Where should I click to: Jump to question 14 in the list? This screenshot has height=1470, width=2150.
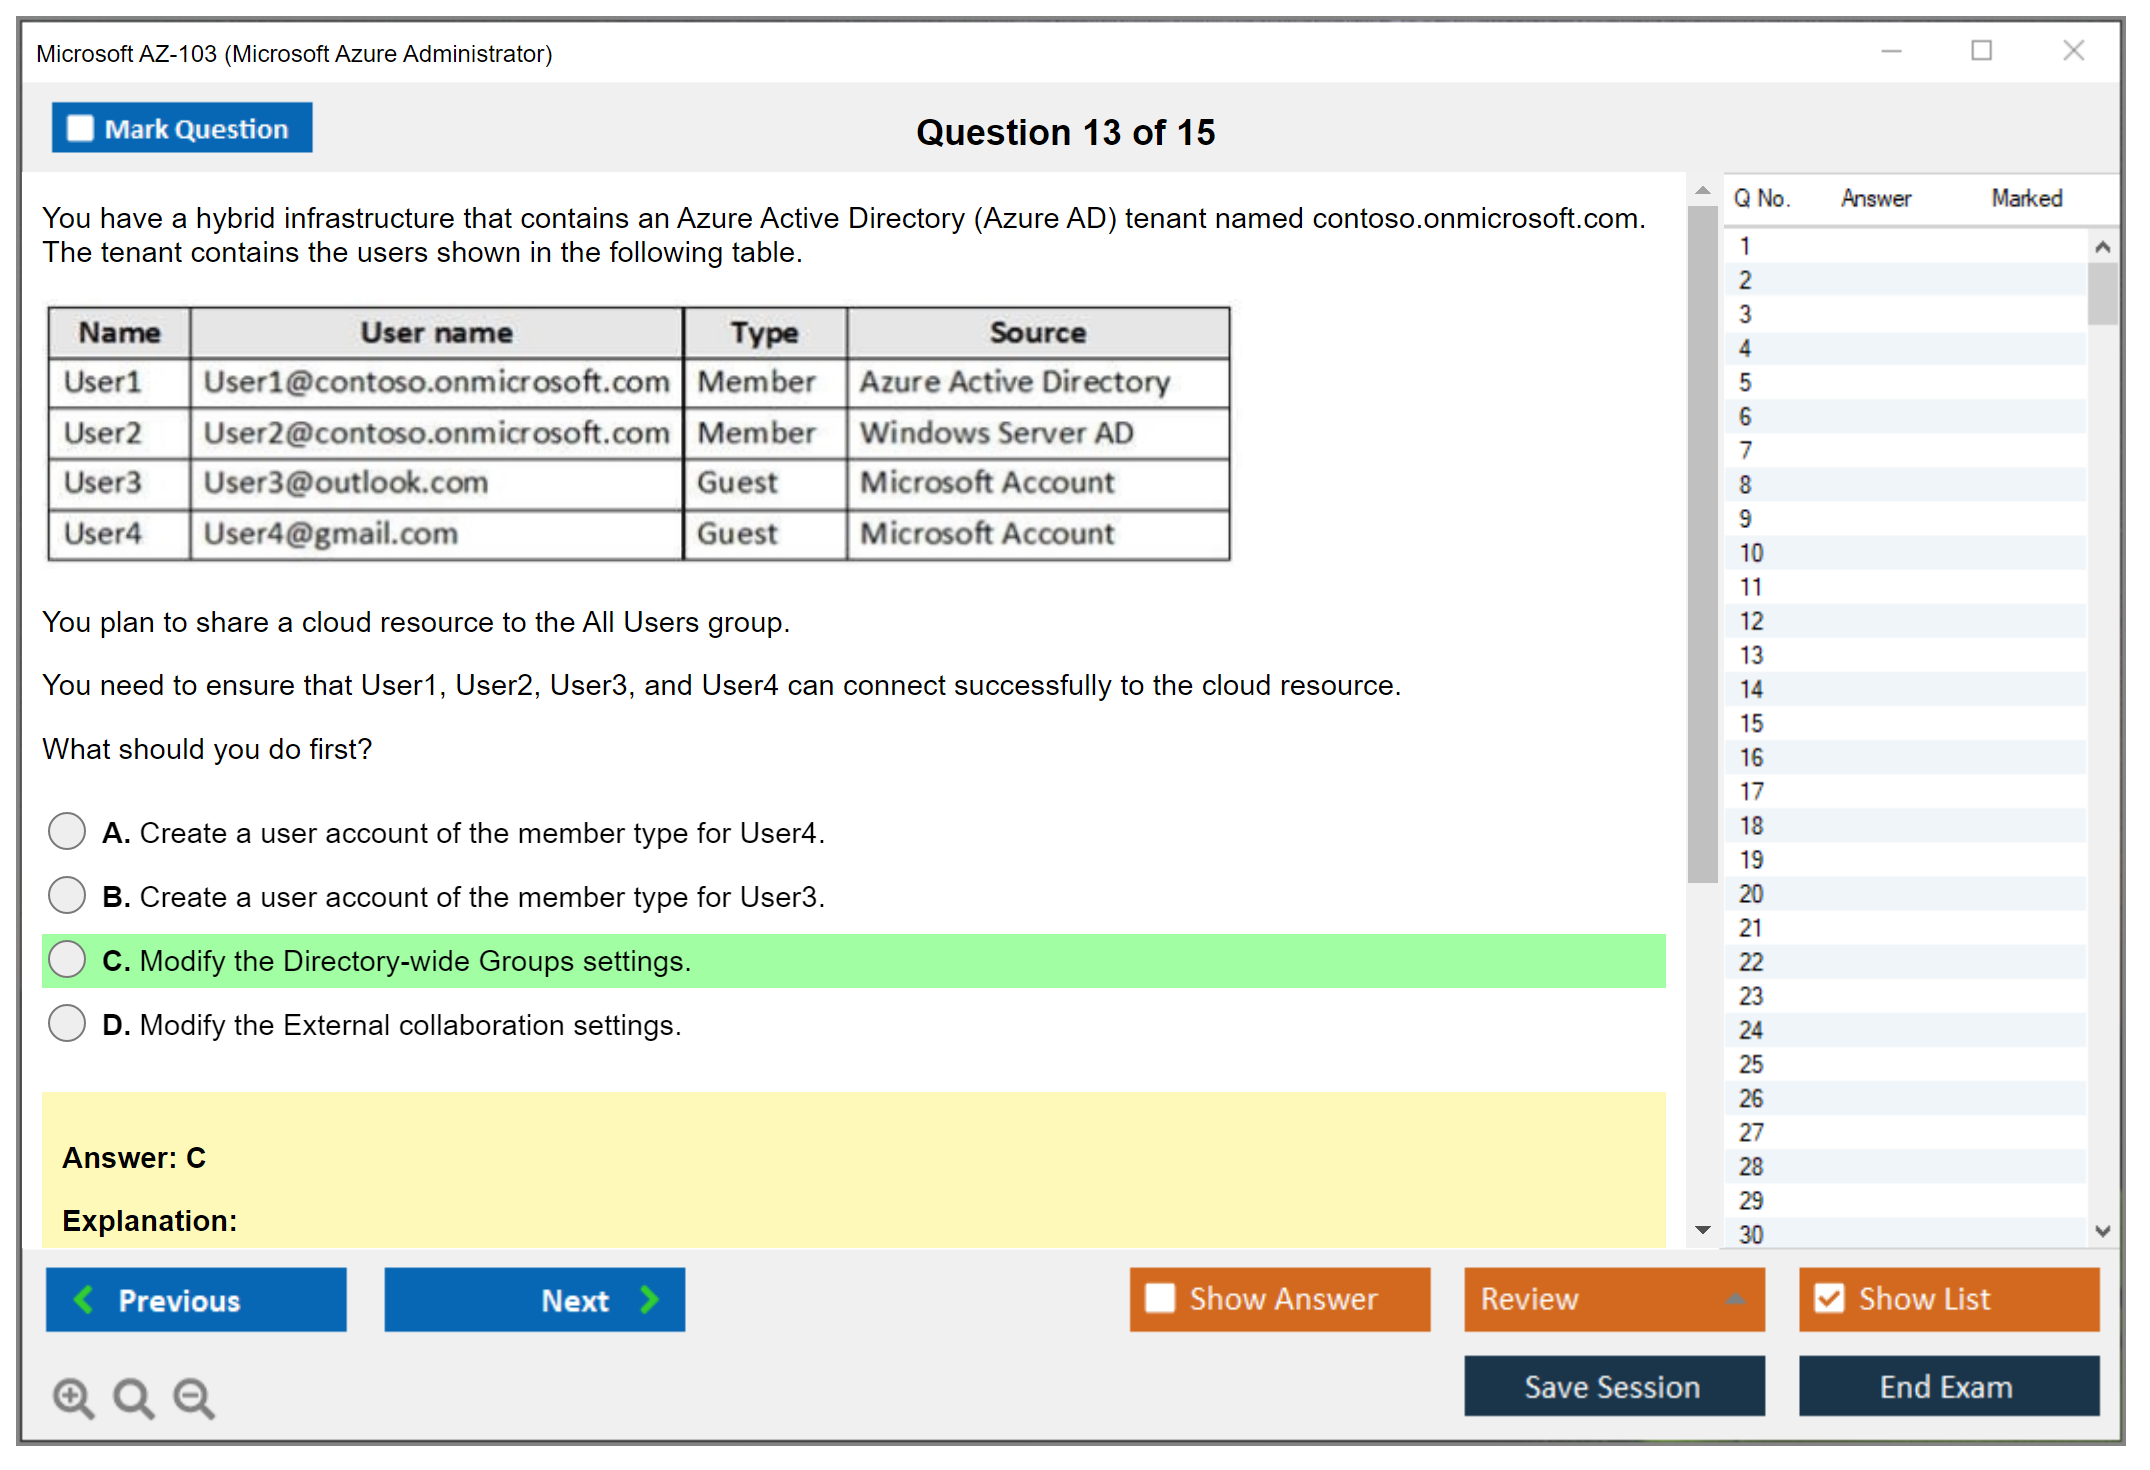(x=1751, y=689)
